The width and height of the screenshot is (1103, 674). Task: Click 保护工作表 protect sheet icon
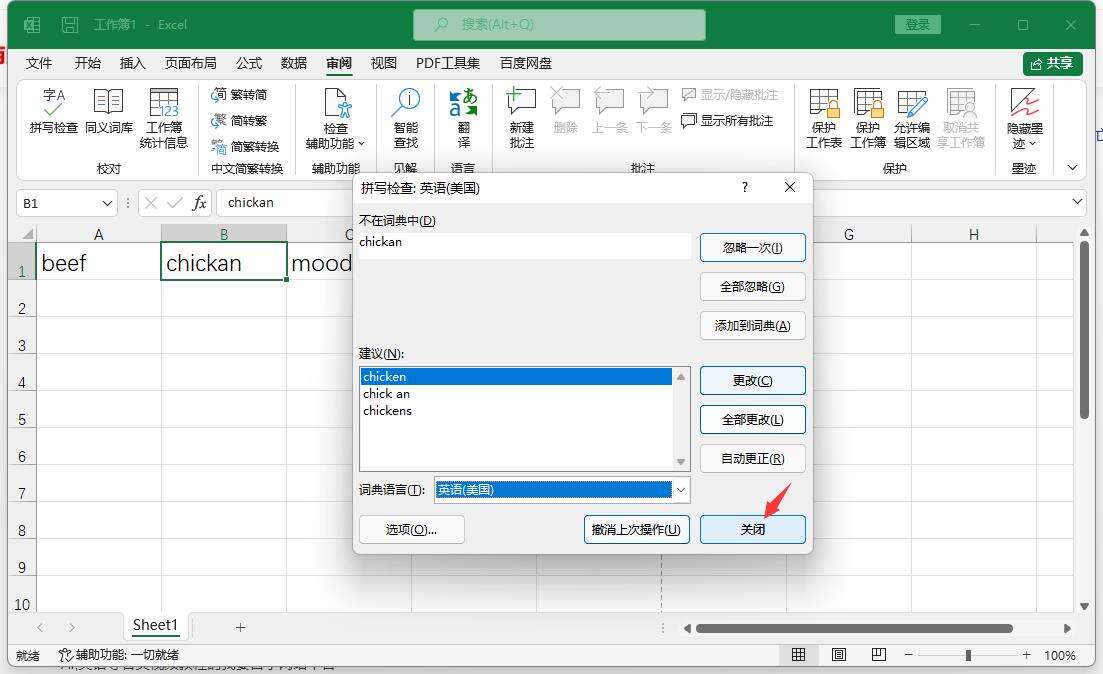point(823,118)
